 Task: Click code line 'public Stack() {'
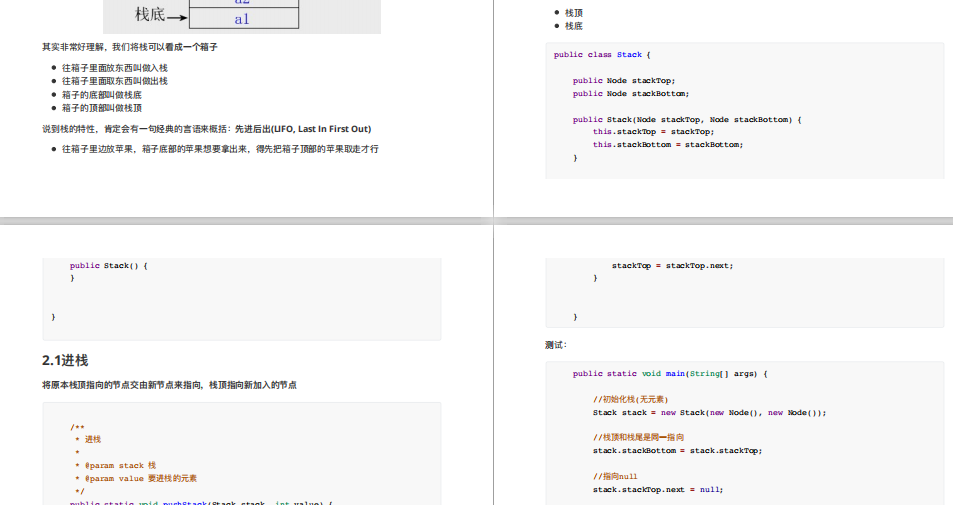[108, 266]
